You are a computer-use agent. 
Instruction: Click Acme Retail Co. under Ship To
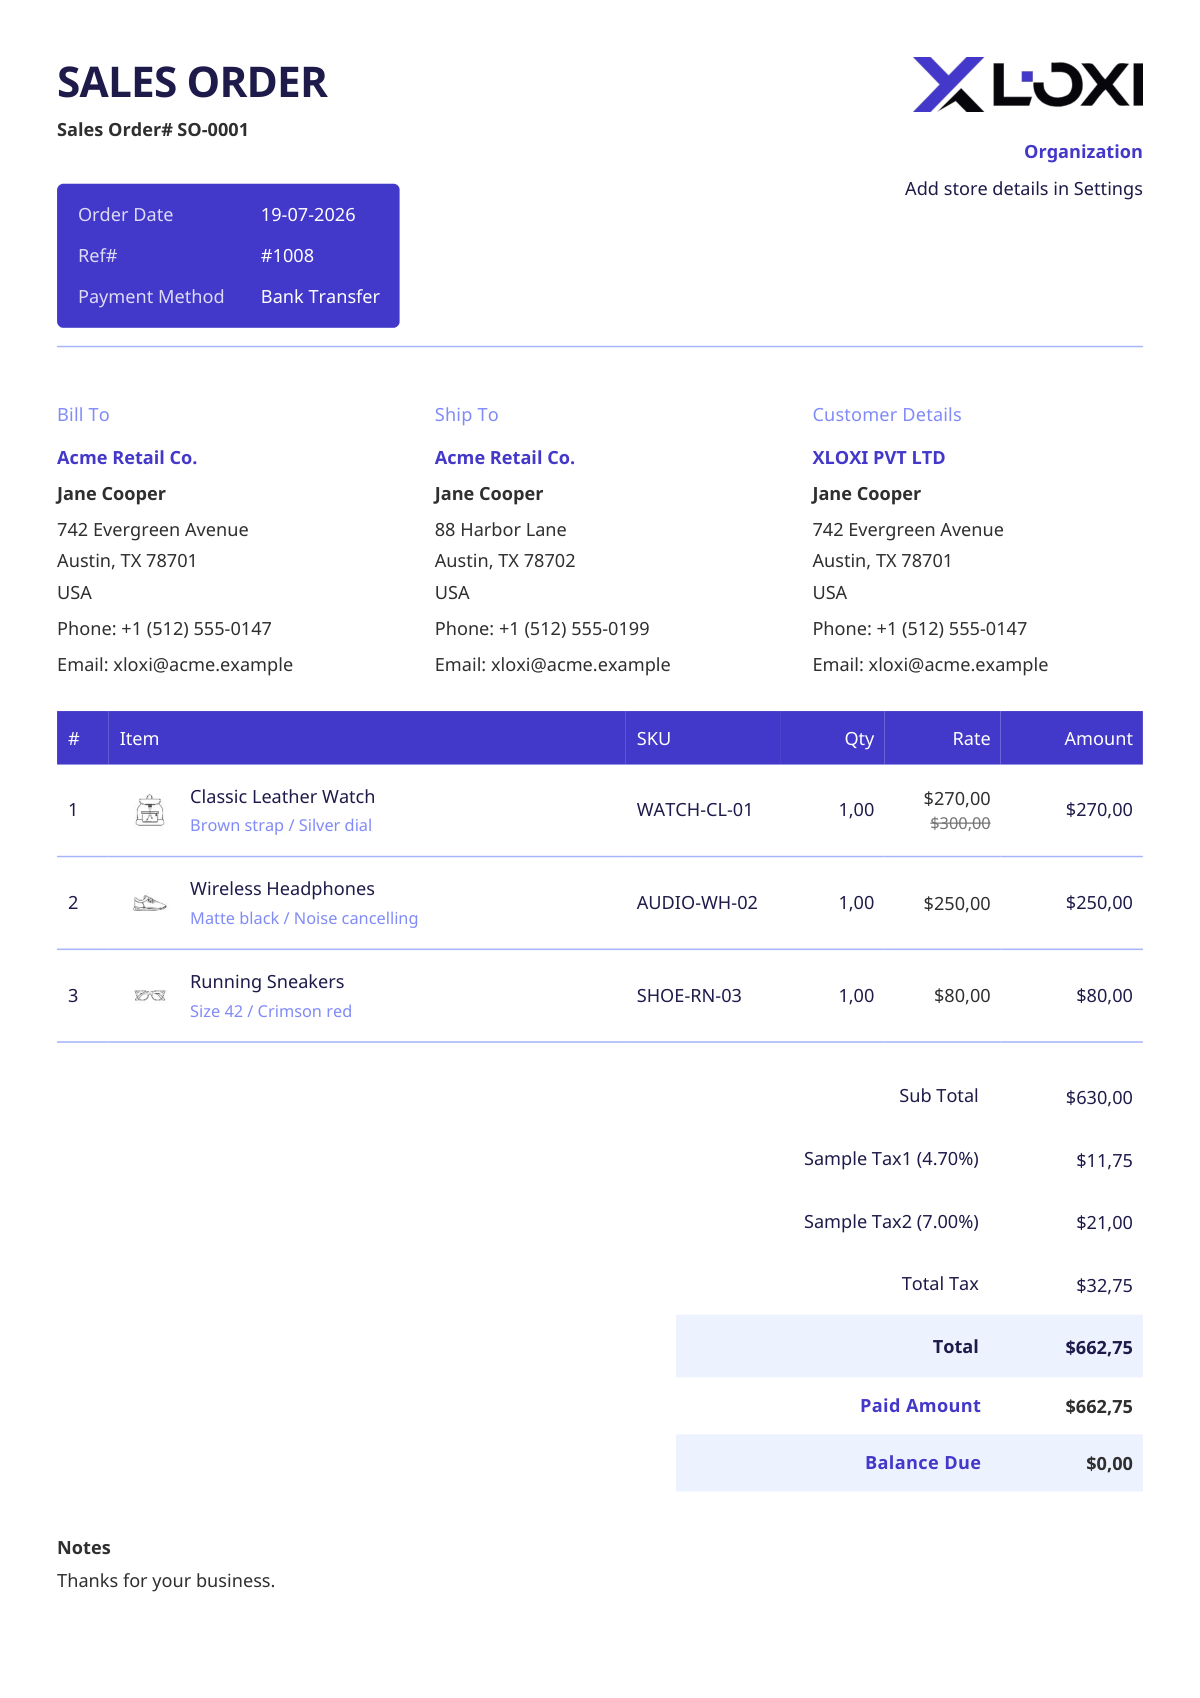(x=505, y=457)
